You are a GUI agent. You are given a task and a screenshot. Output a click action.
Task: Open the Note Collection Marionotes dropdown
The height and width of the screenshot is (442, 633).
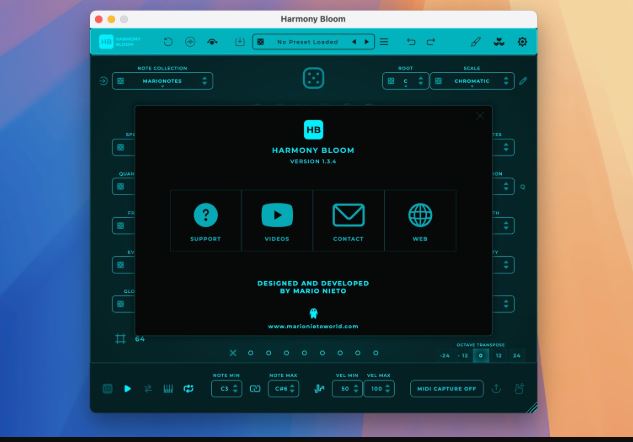pos(162,81)
